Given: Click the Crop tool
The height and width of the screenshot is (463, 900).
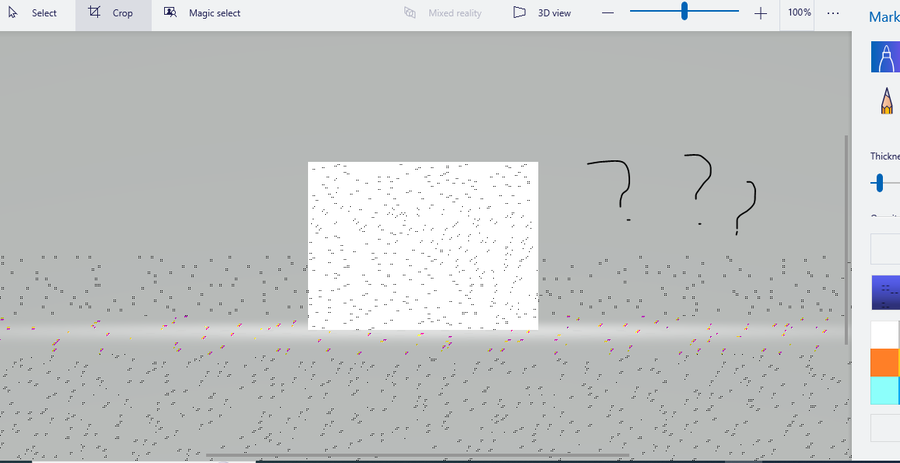Looking at the screenshot, I should point(113,13).
